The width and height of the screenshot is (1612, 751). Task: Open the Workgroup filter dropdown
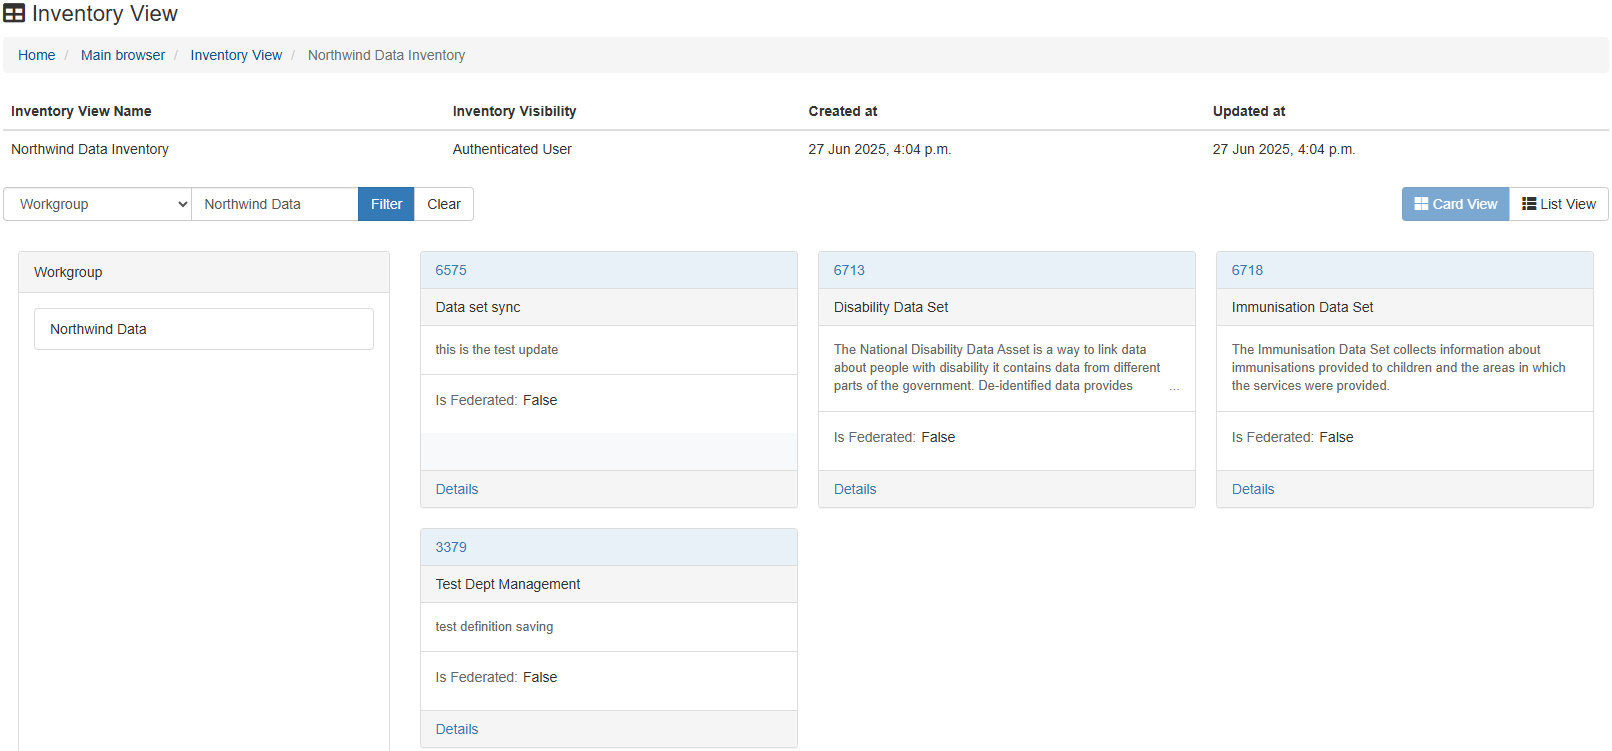point(97,204)
